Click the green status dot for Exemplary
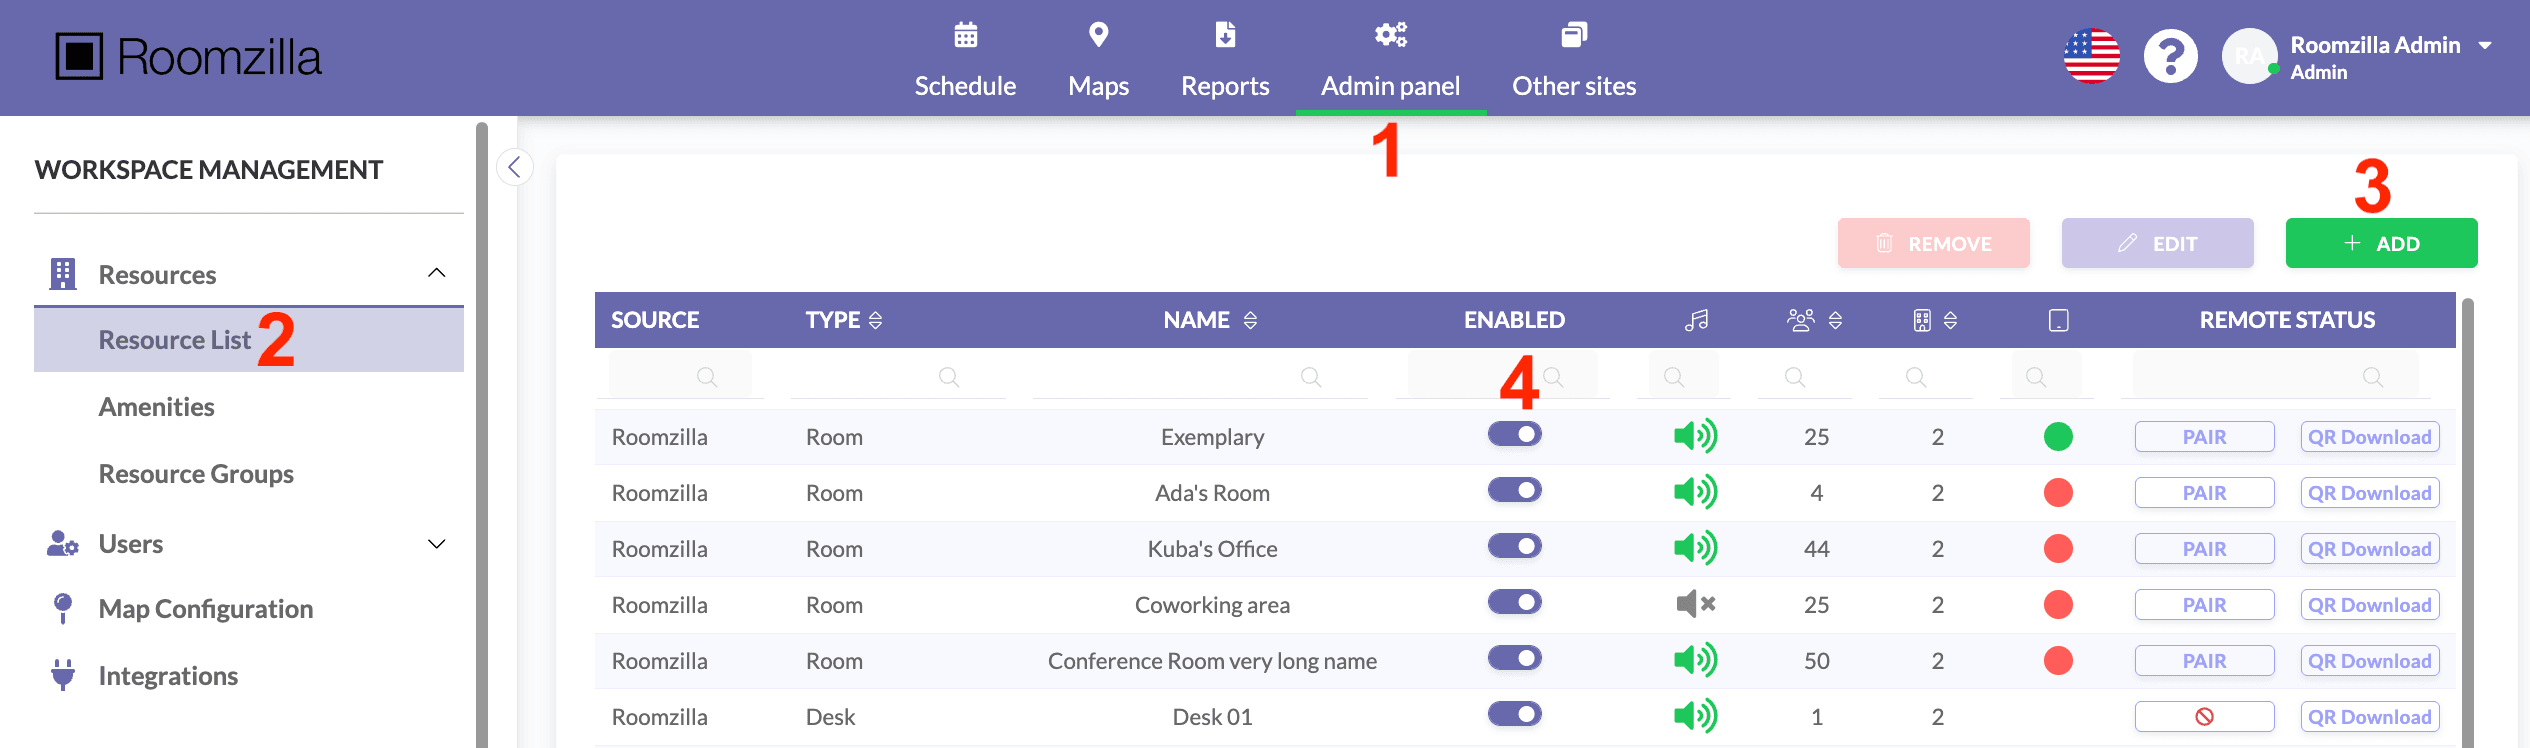Image resolution: width=2530 pixels, height=748 pixels. tap(2058, 437)
